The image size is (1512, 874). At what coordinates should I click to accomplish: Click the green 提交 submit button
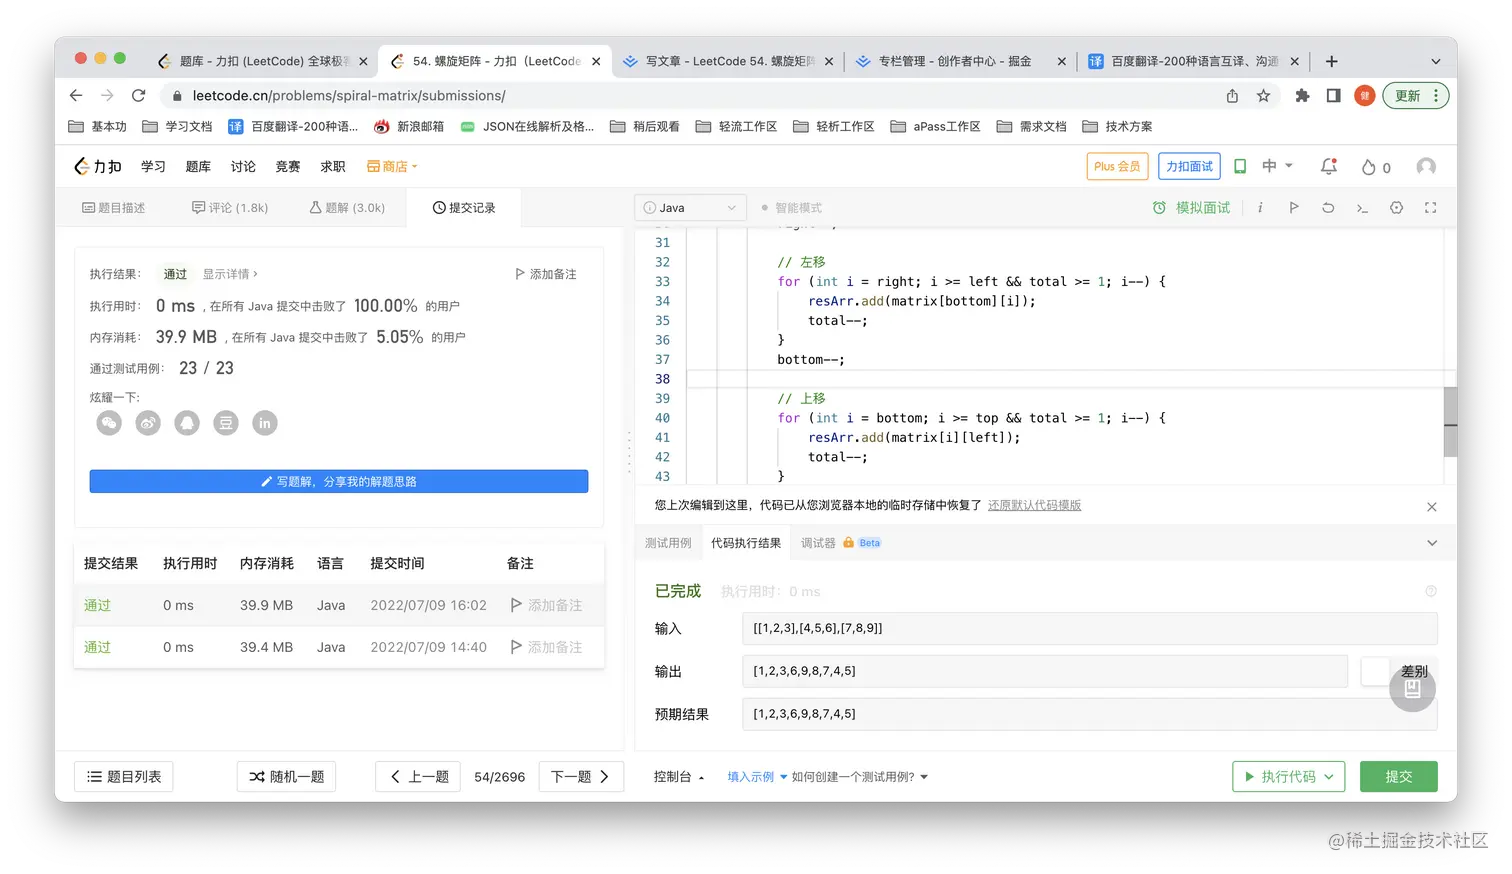click(x=1398, y=776)
